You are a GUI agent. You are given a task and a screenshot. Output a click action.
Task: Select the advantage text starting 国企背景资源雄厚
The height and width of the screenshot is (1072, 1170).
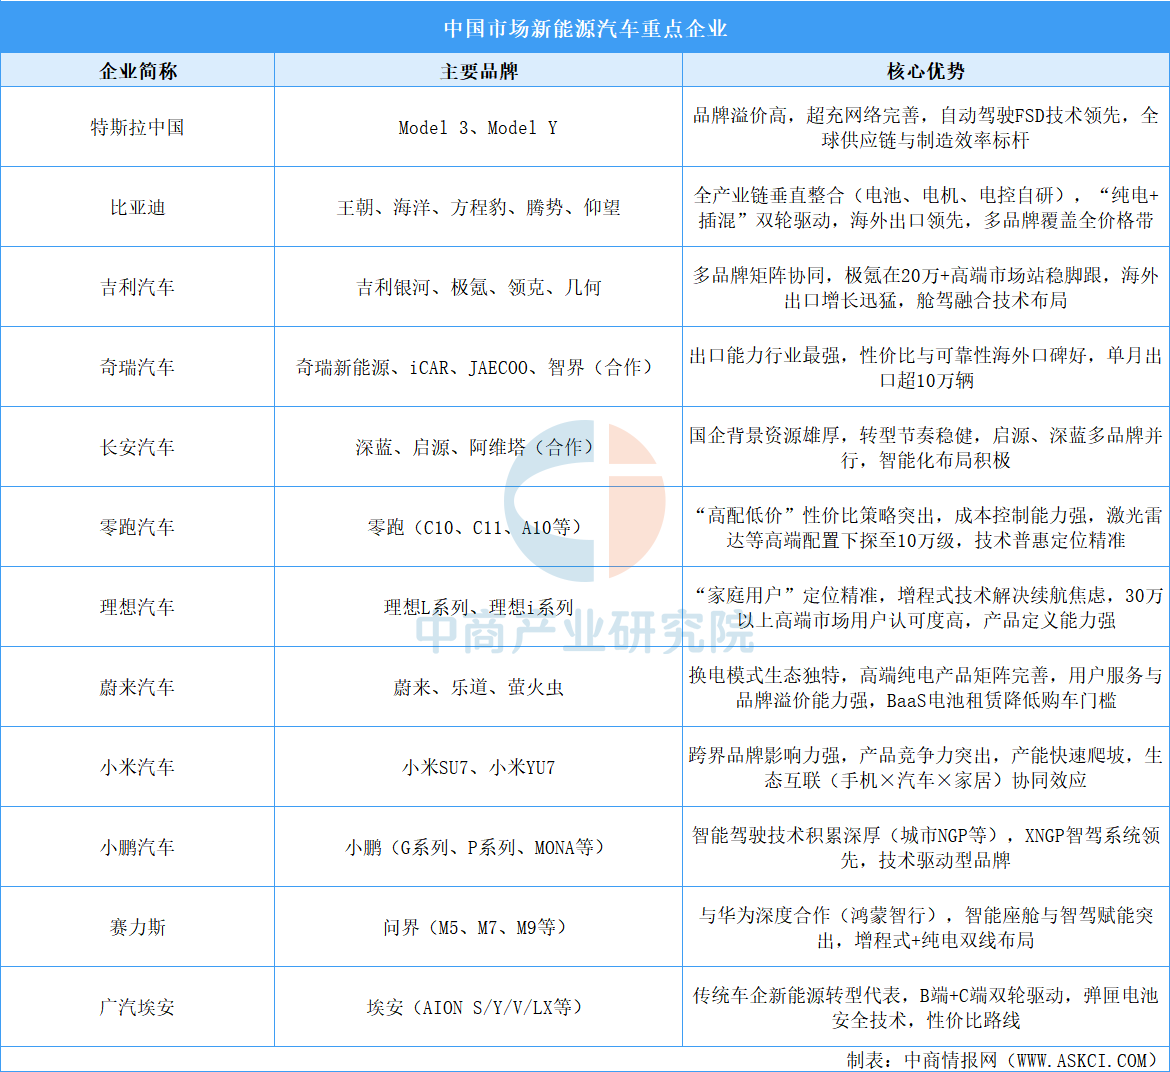click(925, 448)
